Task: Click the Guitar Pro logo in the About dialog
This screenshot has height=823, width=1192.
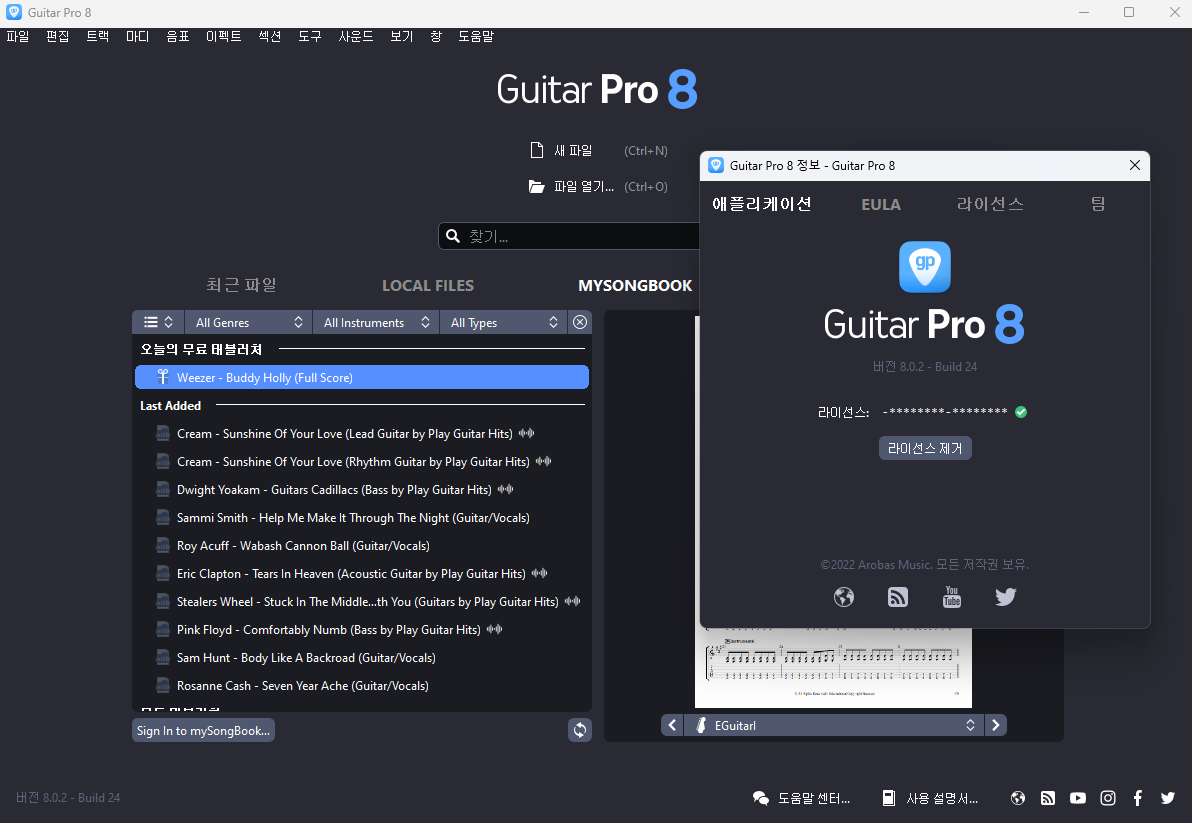Action: (x=925, y=267)
